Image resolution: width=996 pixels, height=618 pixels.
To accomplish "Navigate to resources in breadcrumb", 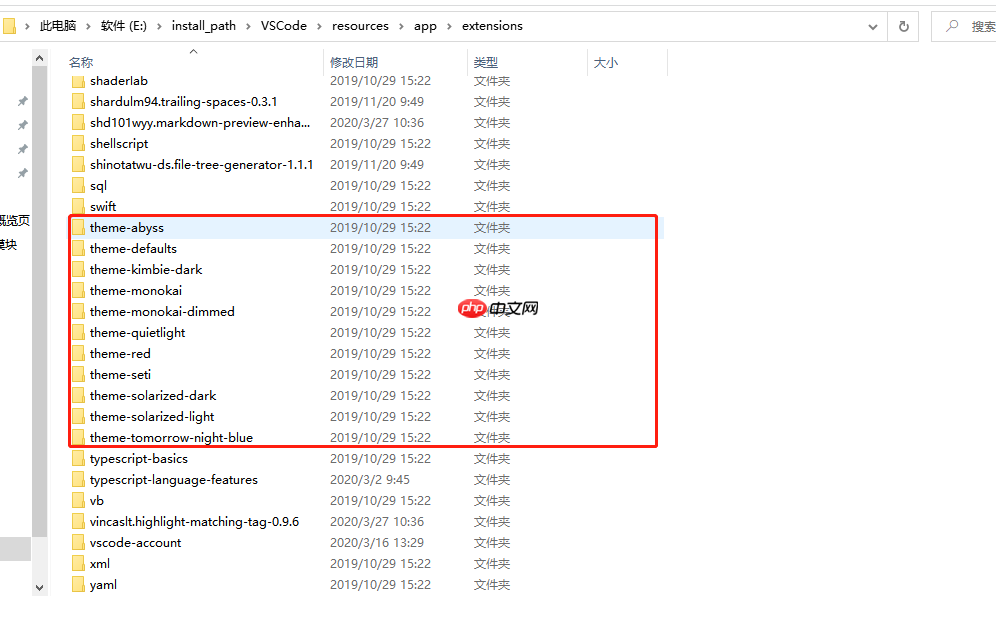I will tap(360, 26).
